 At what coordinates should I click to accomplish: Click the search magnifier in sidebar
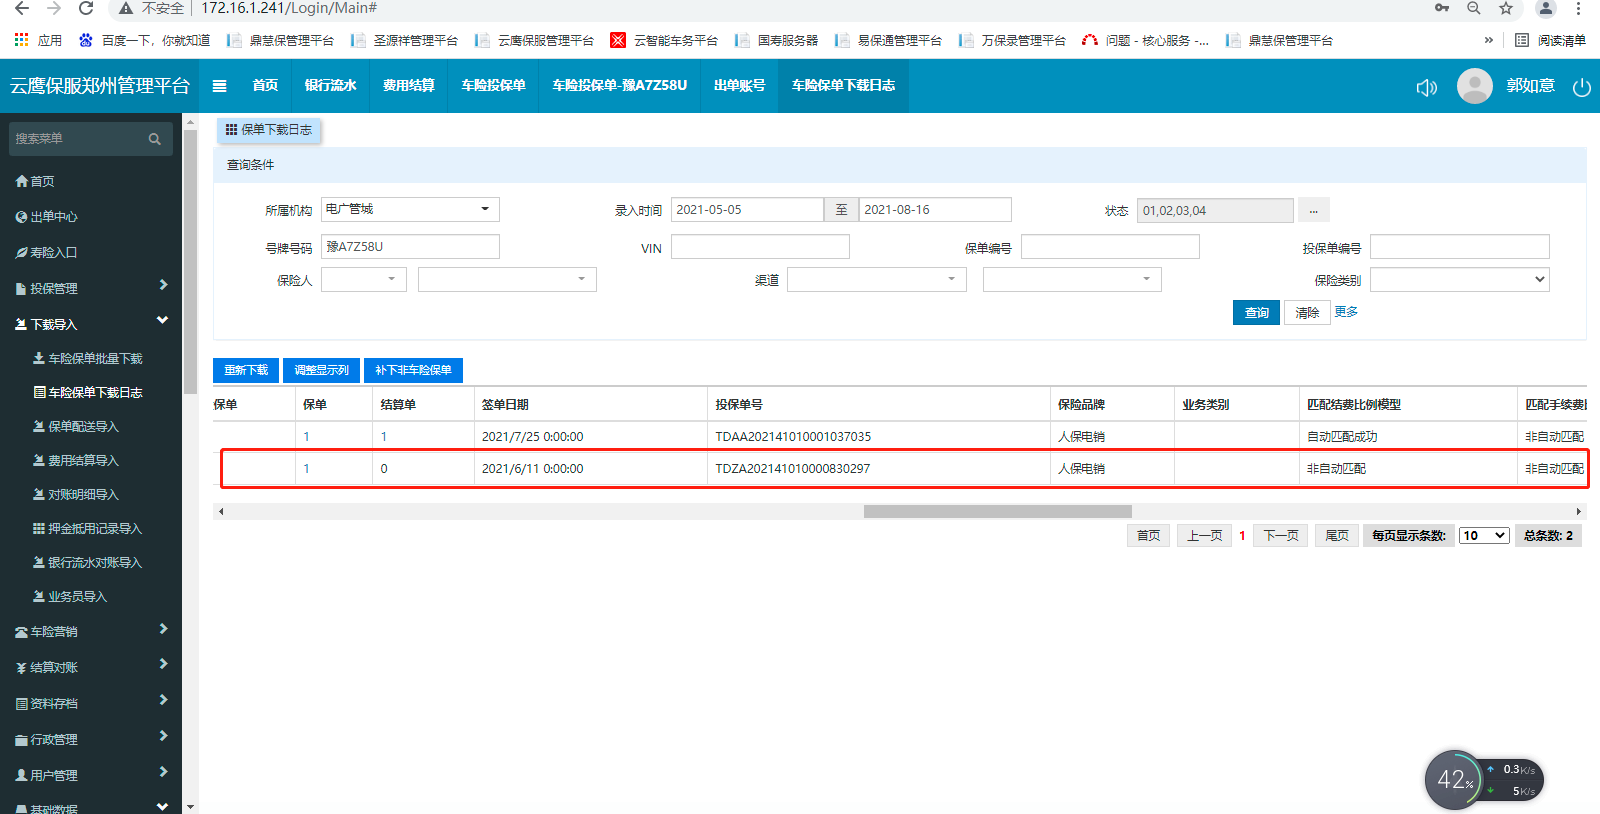tap(154, 139)
